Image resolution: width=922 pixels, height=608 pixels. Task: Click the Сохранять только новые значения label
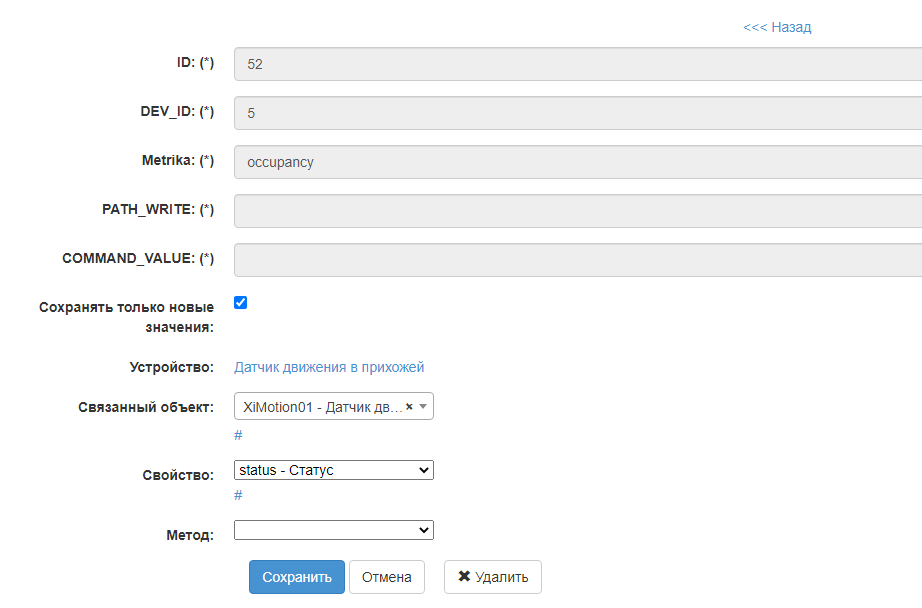coord(126,316)
